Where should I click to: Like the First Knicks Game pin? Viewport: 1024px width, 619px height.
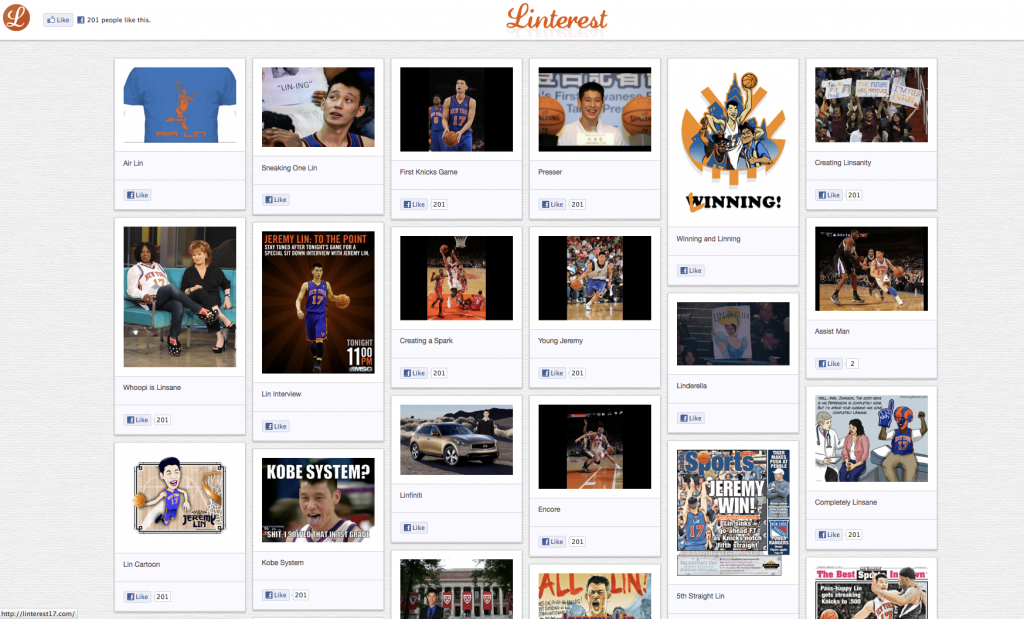click(414, 204)
